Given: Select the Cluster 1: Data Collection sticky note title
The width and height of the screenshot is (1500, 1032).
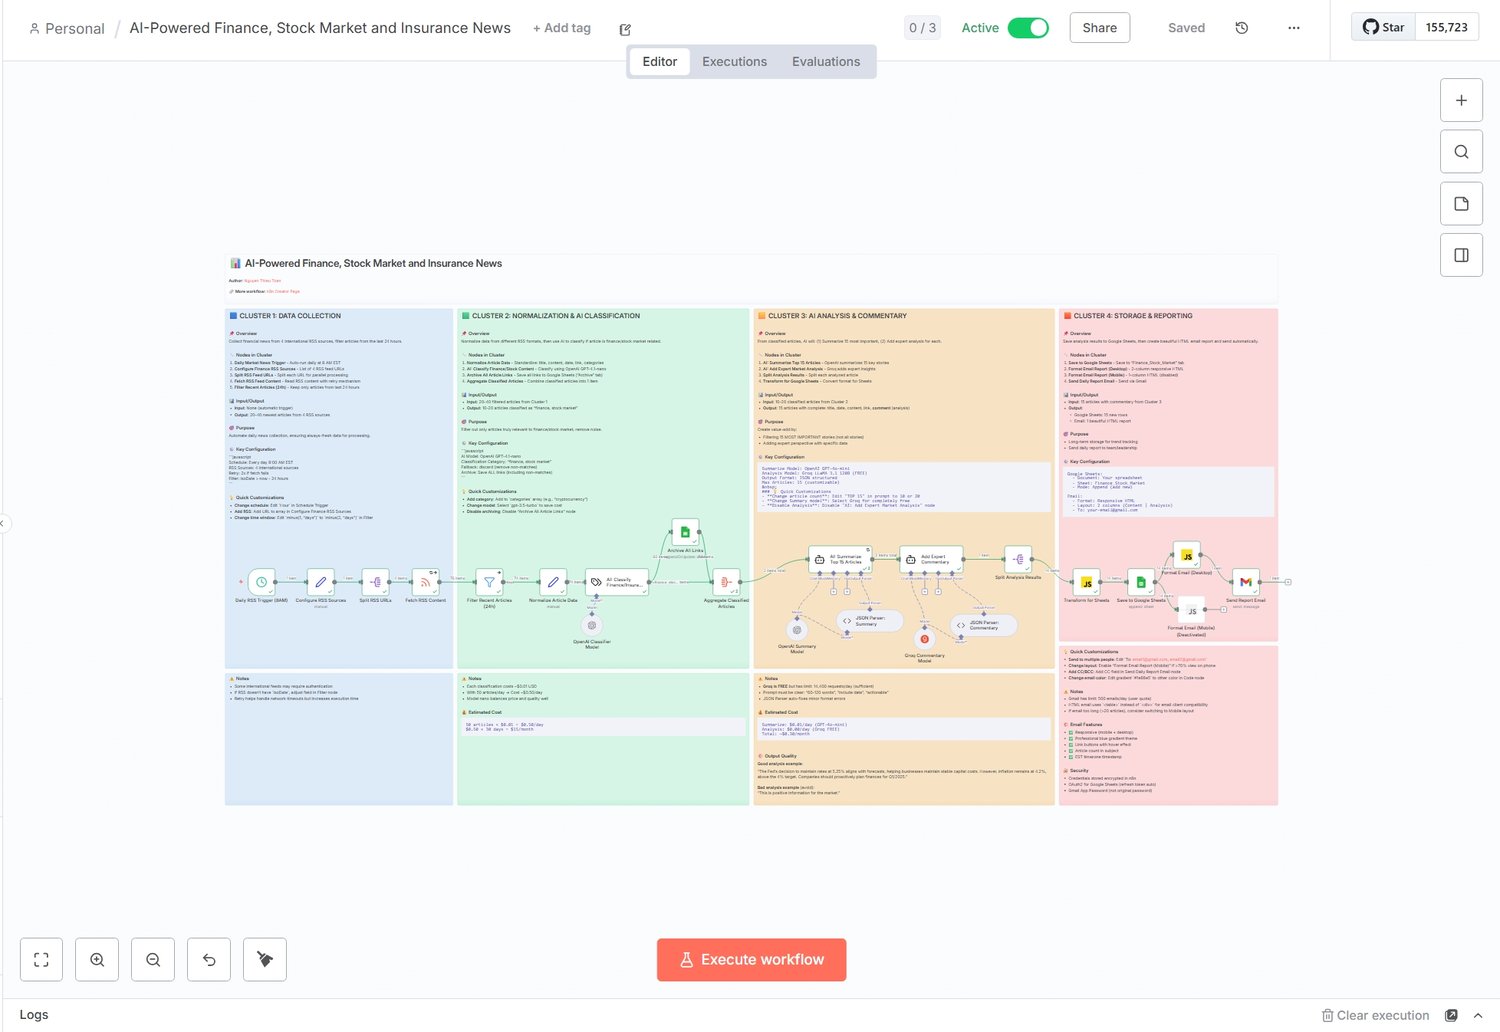Looking at the screenshot, I should [x=290, y=316].
